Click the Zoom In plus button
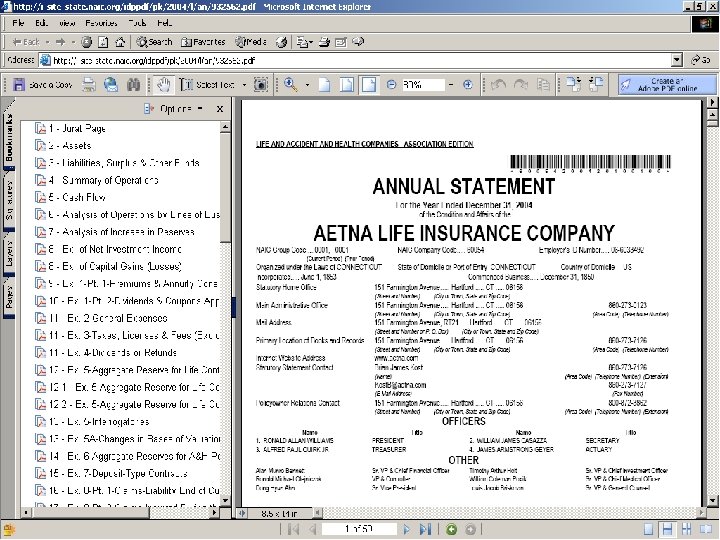The image size is (720, 540). [x=467, y=85]
